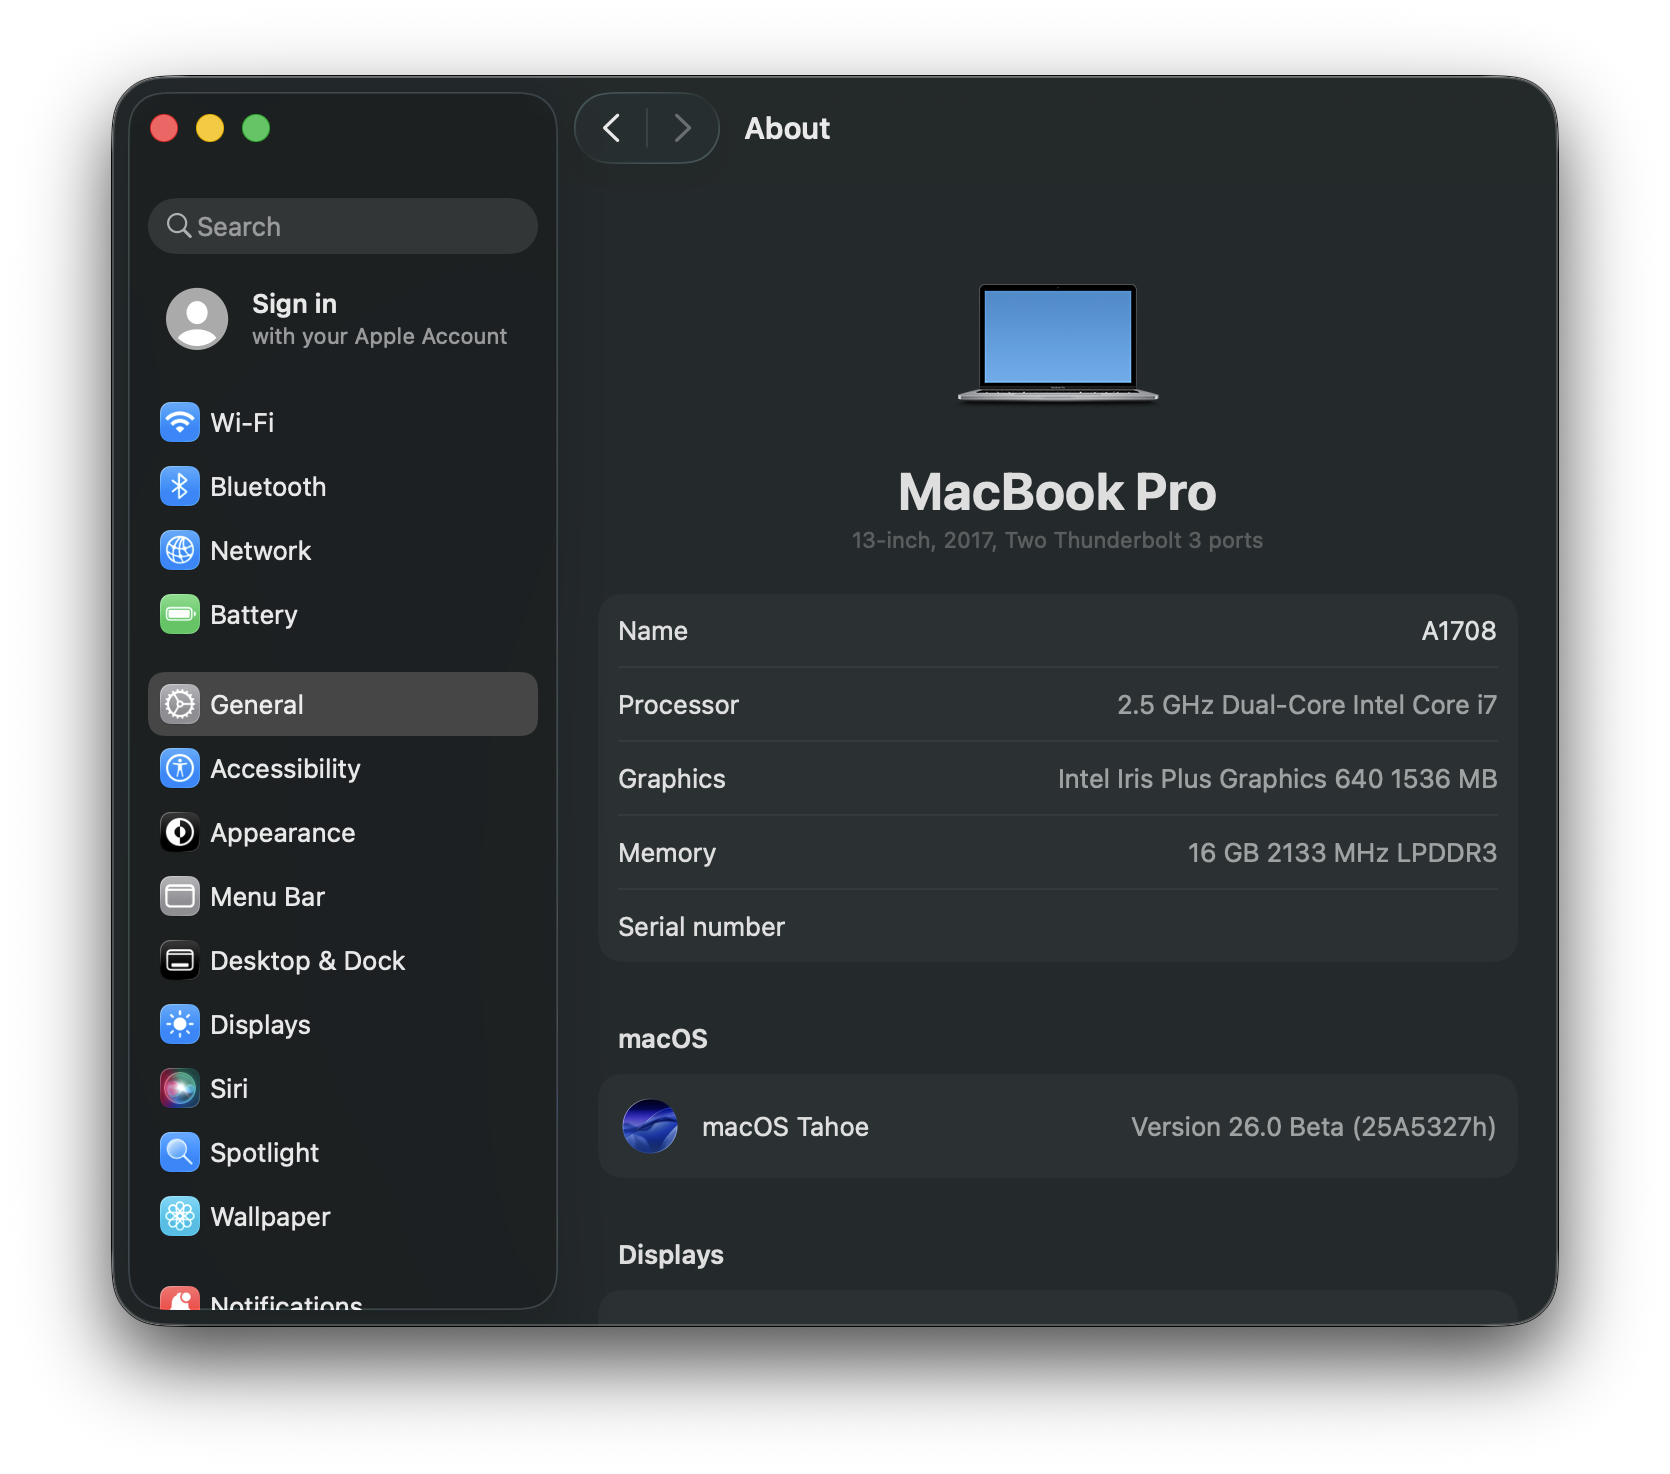This screenshot has width=1670, height=1474.
Task: Click the Wi-Fi icon in the sidebar
Action: coord(180,423)
